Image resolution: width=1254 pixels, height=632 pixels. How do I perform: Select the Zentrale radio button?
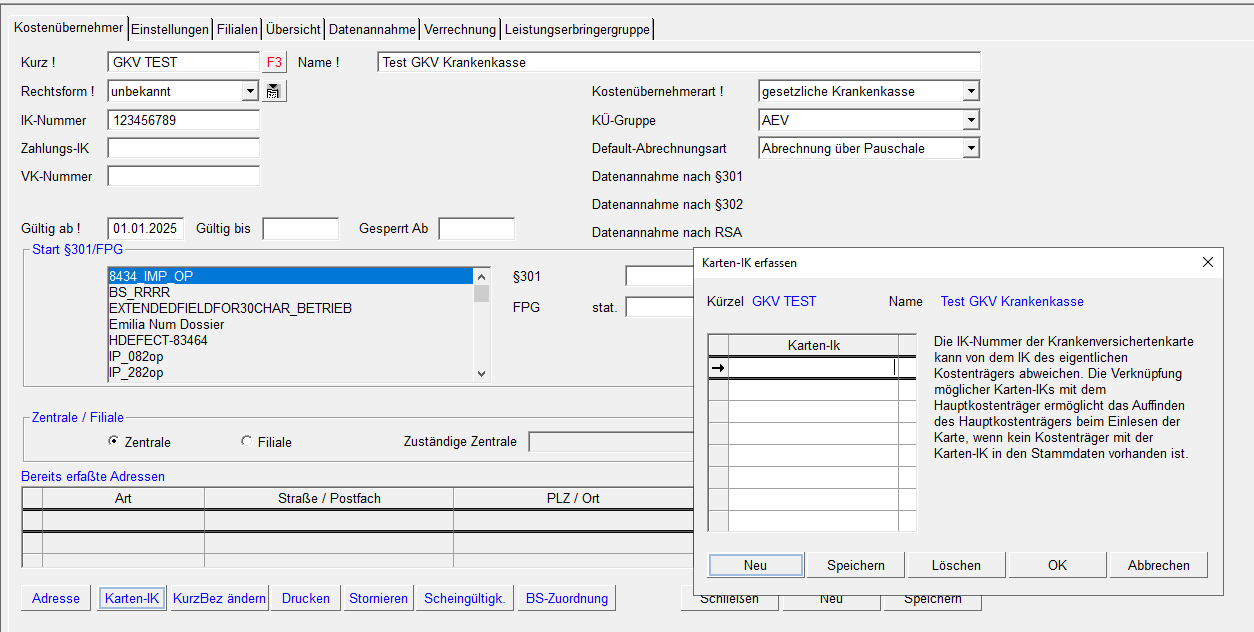(113, 441)
